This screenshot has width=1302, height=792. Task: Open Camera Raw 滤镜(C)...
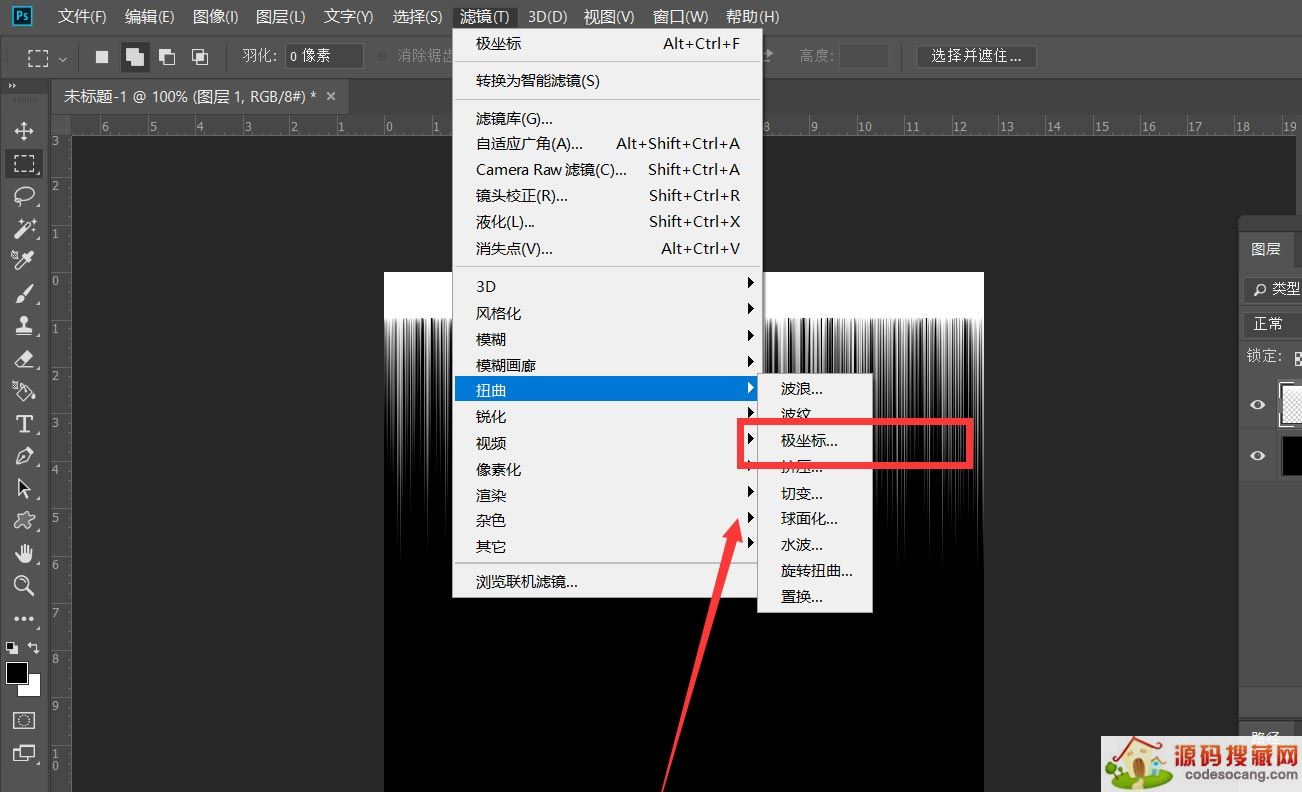pyautogui.click(x=607, y=169)
